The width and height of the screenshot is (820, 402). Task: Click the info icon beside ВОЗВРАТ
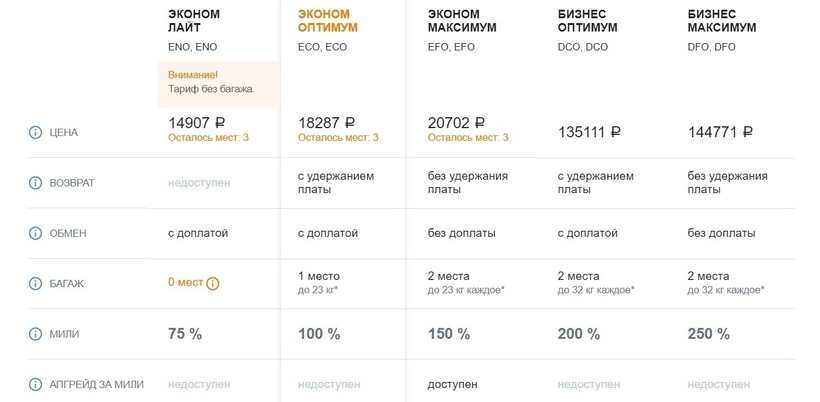point(35,183)
